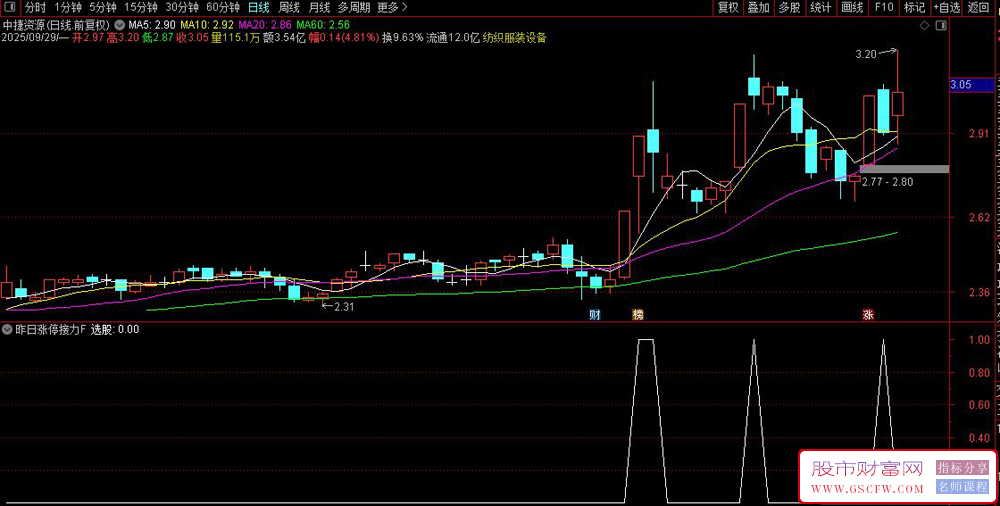Click the 指标分享 link in the banner
This screenshot has height=506, width=1000.
coord(962,467)
